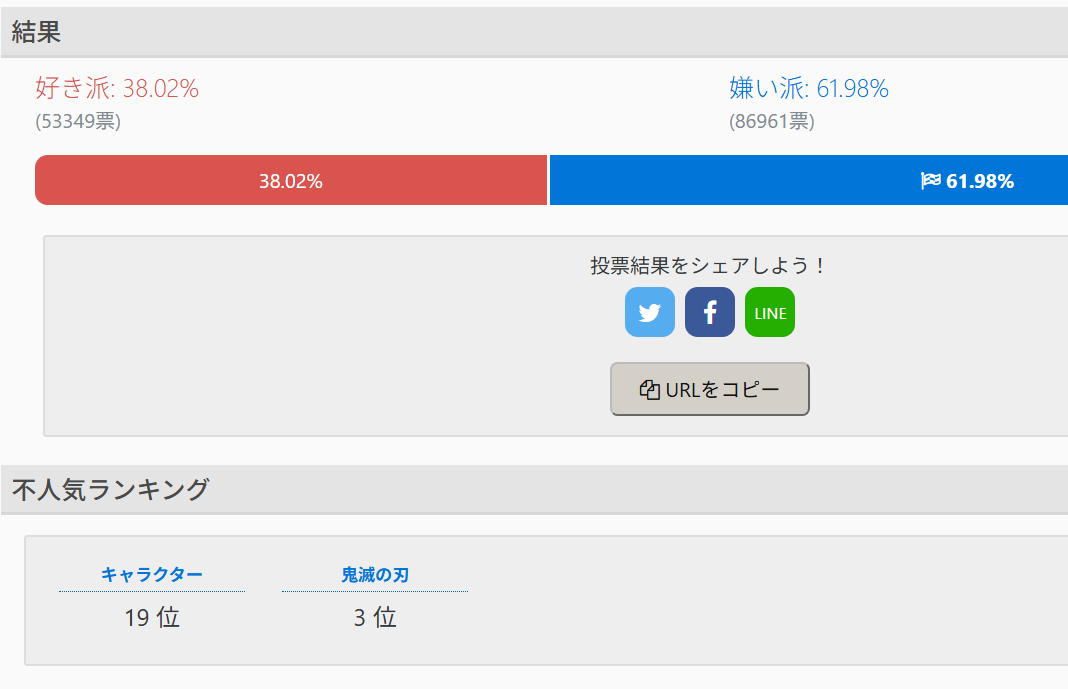This screenshot has width=1068, height=689.
Task: Copy the URL with the URLをコピー button
Action: click(x=710, y=389)
